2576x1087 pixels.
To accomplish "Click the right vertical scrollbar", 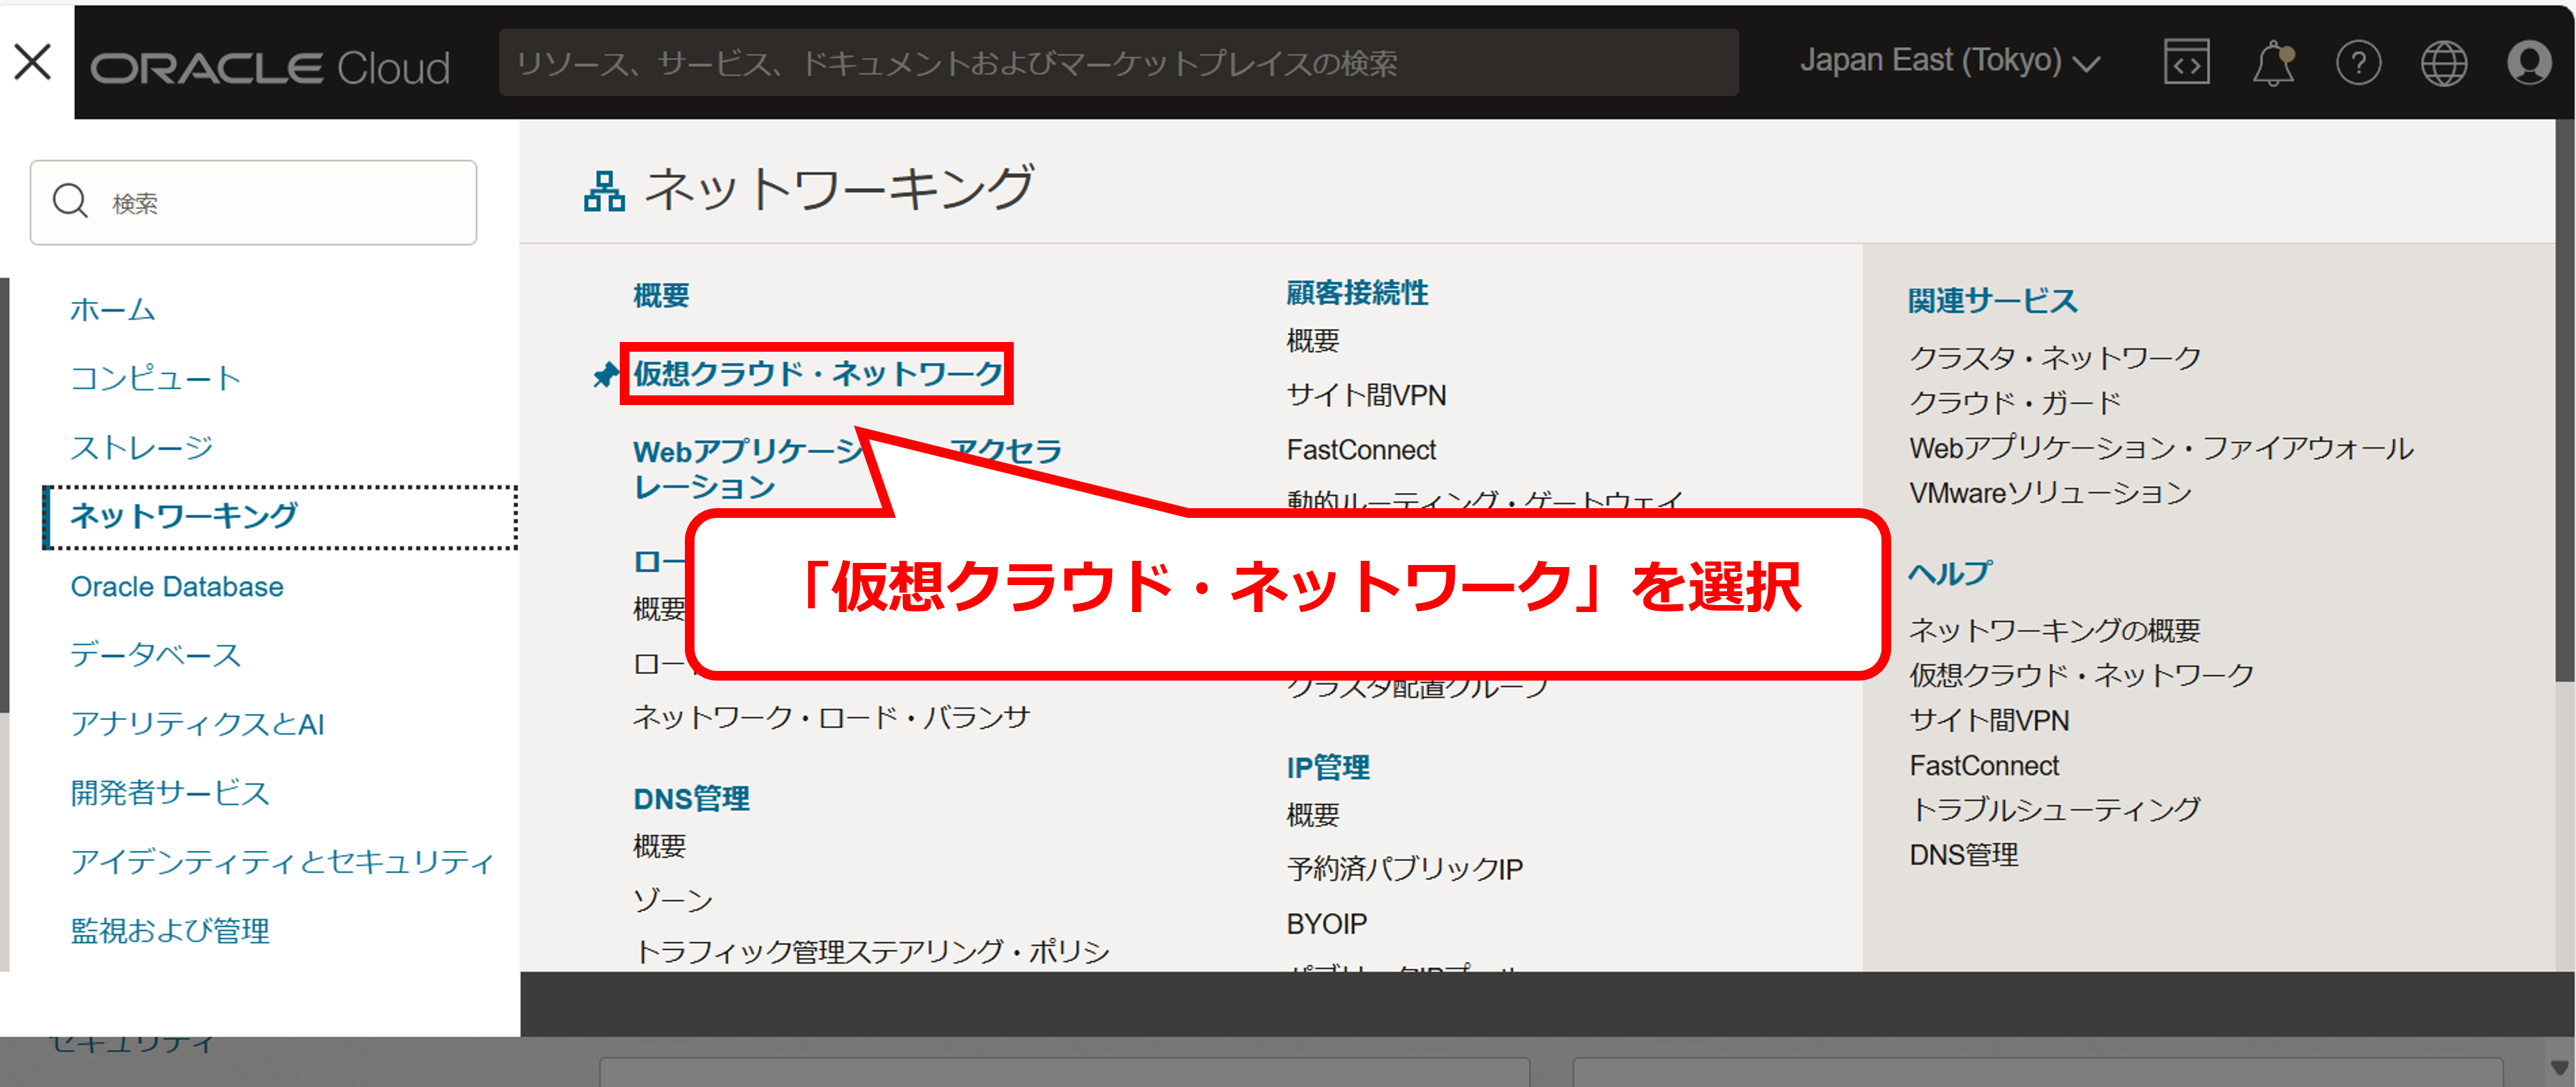I will click(x=2564, y=400).
